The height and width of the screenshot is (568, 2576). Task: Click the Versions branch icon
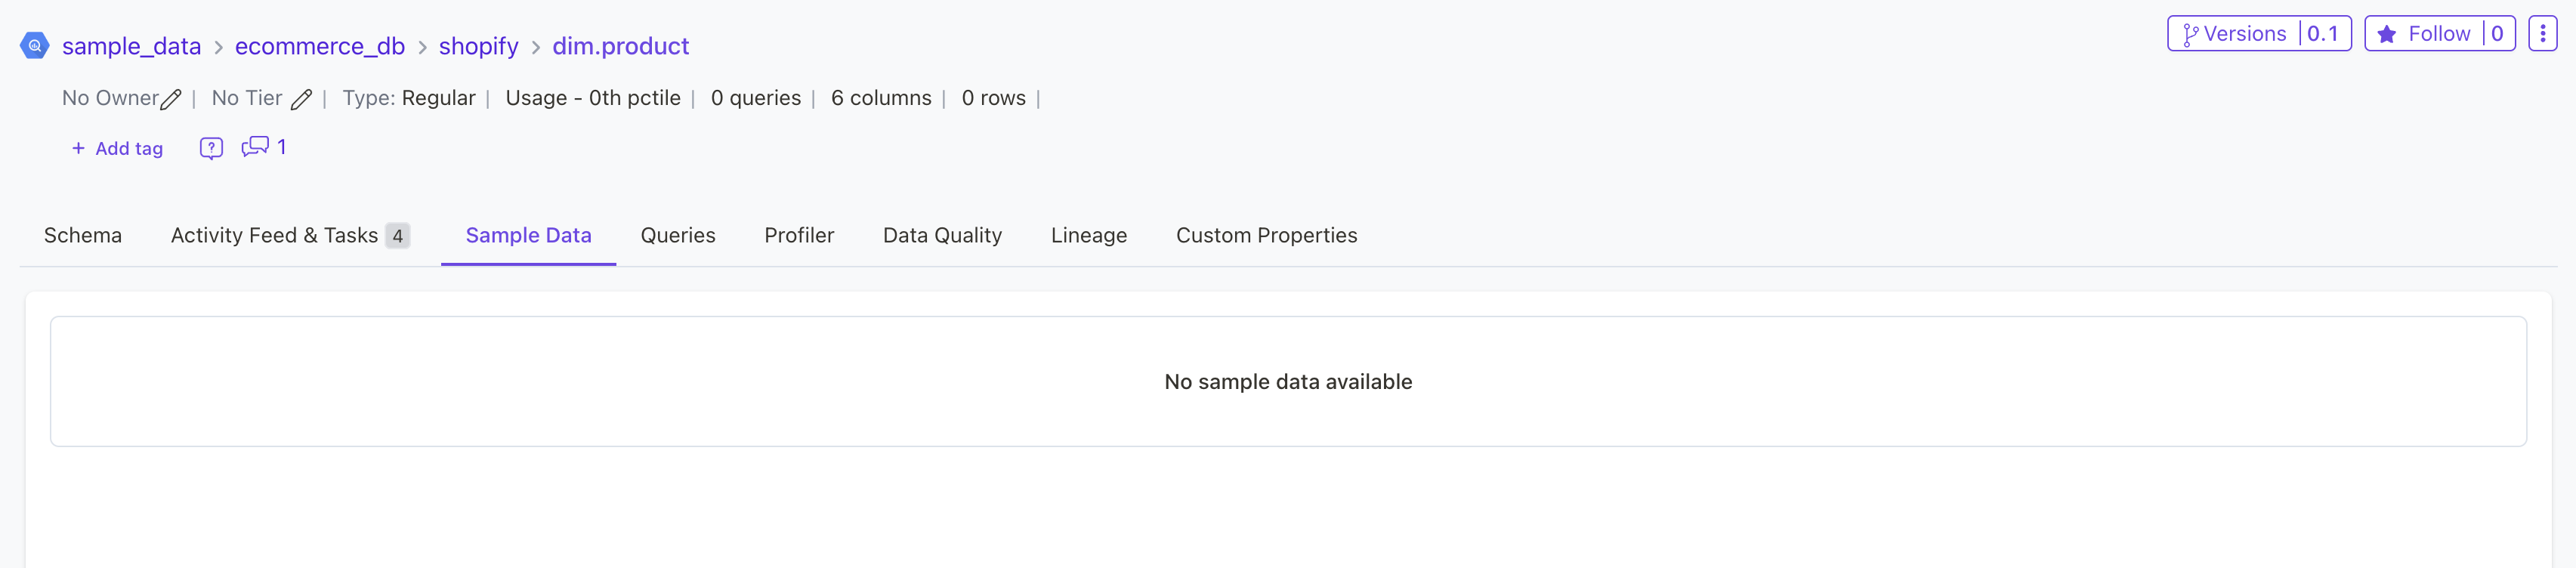(2190, 34)
